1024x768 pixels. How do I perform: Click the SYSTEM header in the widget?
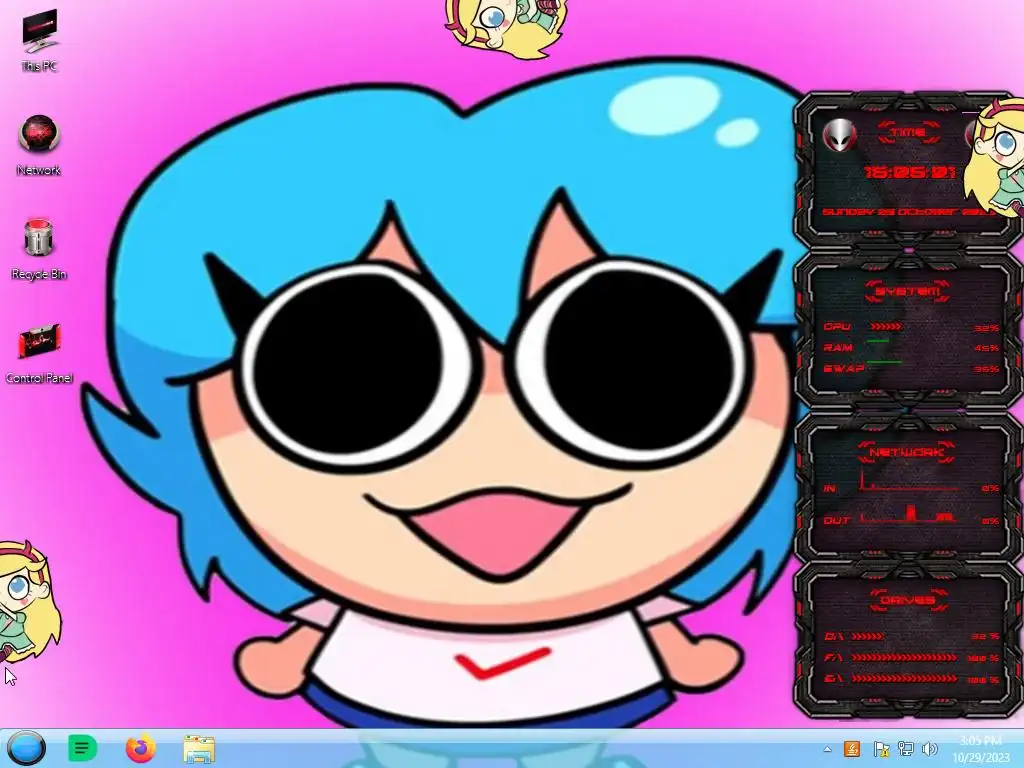click(x=906, y=291)
